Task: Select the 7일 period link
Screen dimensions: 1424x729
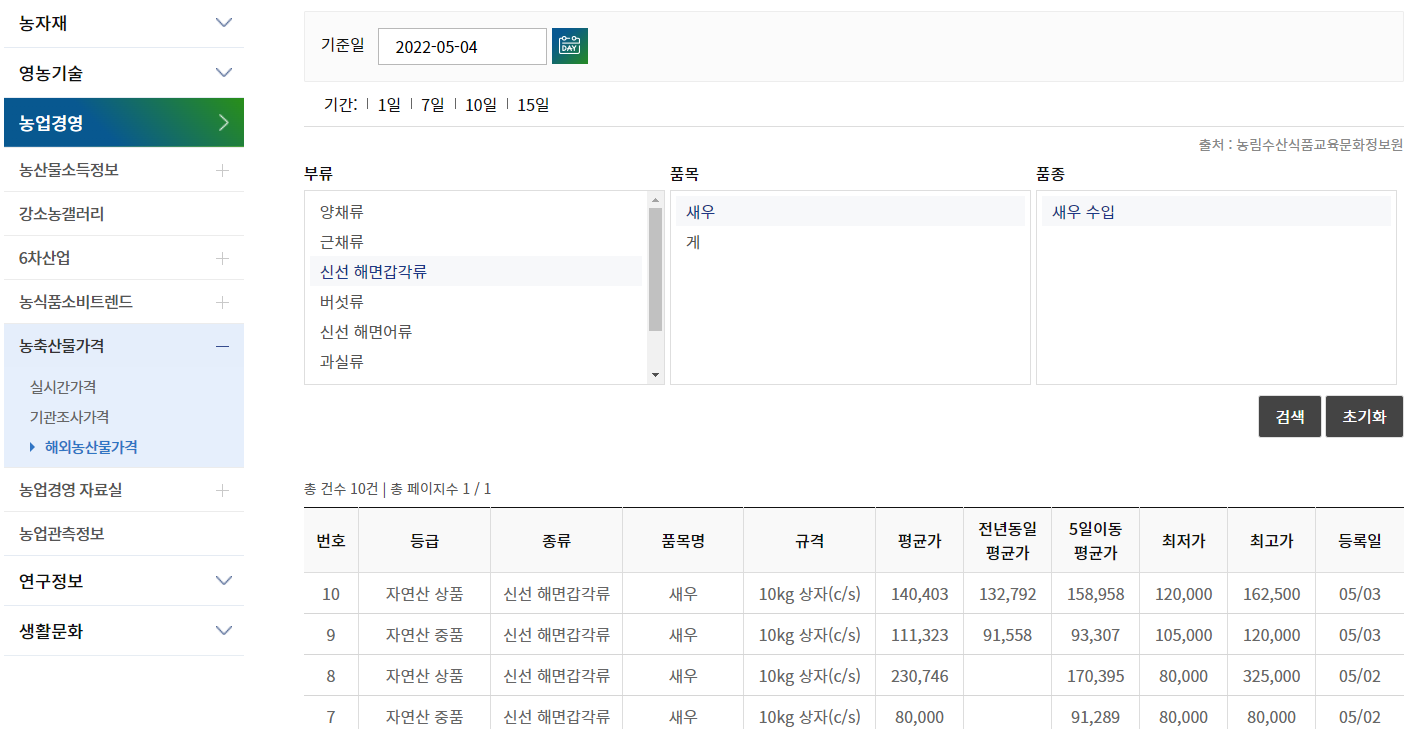Action: pos(431,103)
